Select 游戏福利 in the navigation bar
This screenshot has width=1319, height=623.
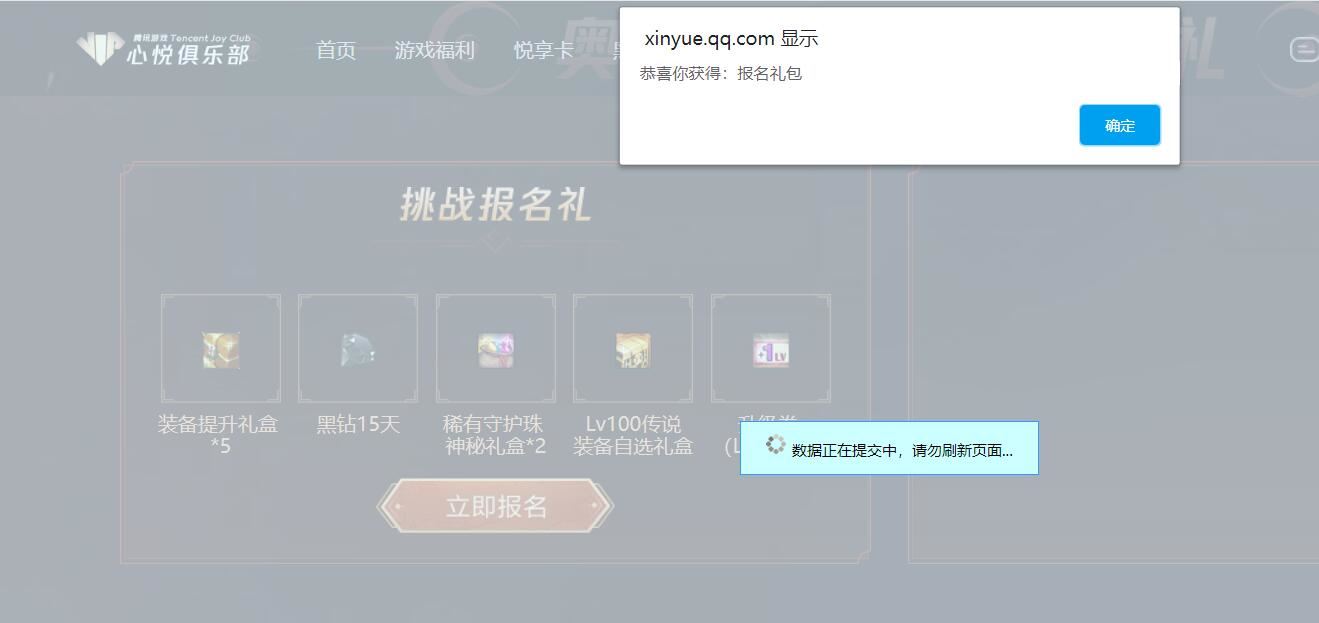(x=436, y=50)
